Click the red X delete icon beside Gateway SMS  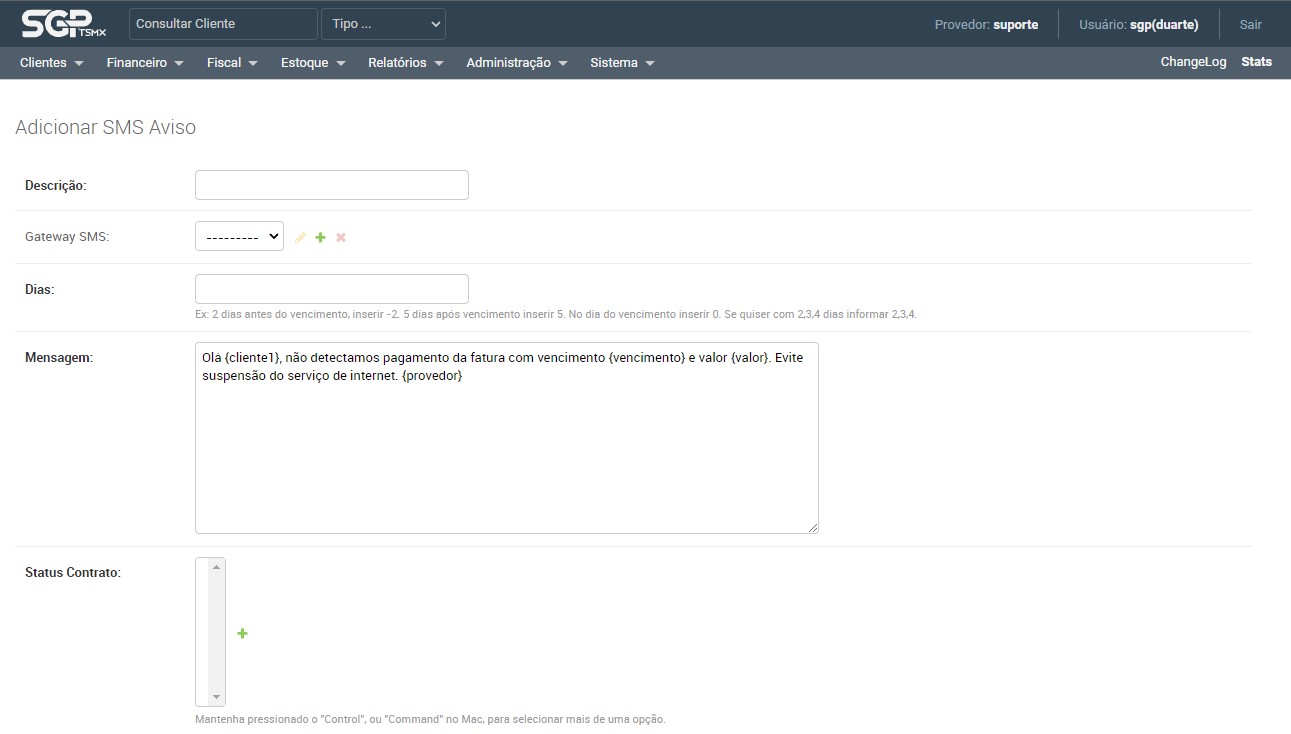click(341, 238)
